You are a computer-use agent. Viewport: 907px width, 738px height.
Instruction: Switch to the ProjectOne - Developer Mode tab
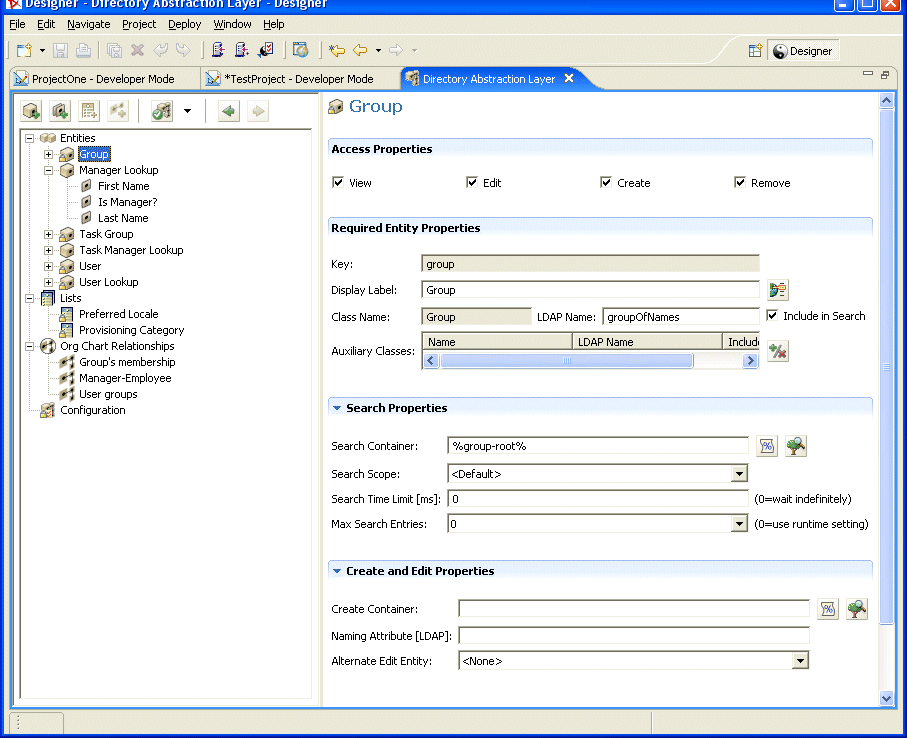(x=103, y=77)
